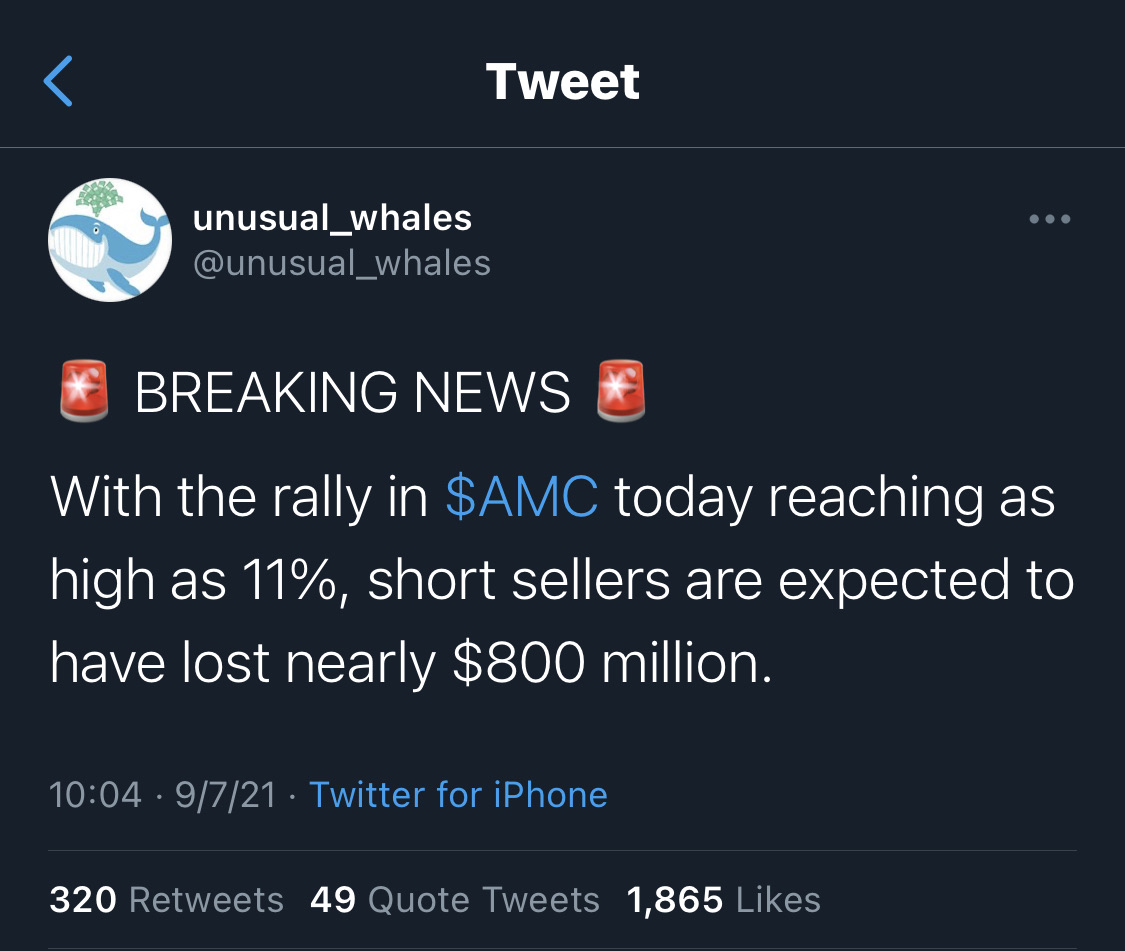Click the Twitter for iPhone source link
This screenshot has height=951, width=1125.
click(x=458, y=795)
